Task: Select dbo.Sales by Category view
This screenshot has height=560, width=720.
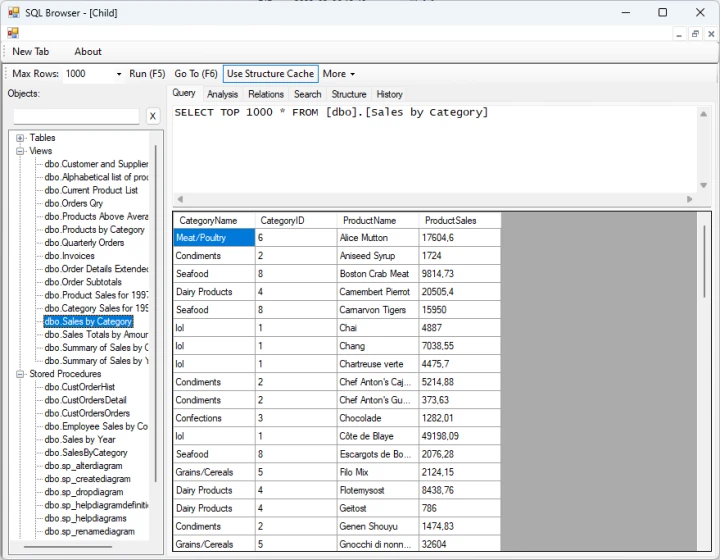Action: click(88, 322)
